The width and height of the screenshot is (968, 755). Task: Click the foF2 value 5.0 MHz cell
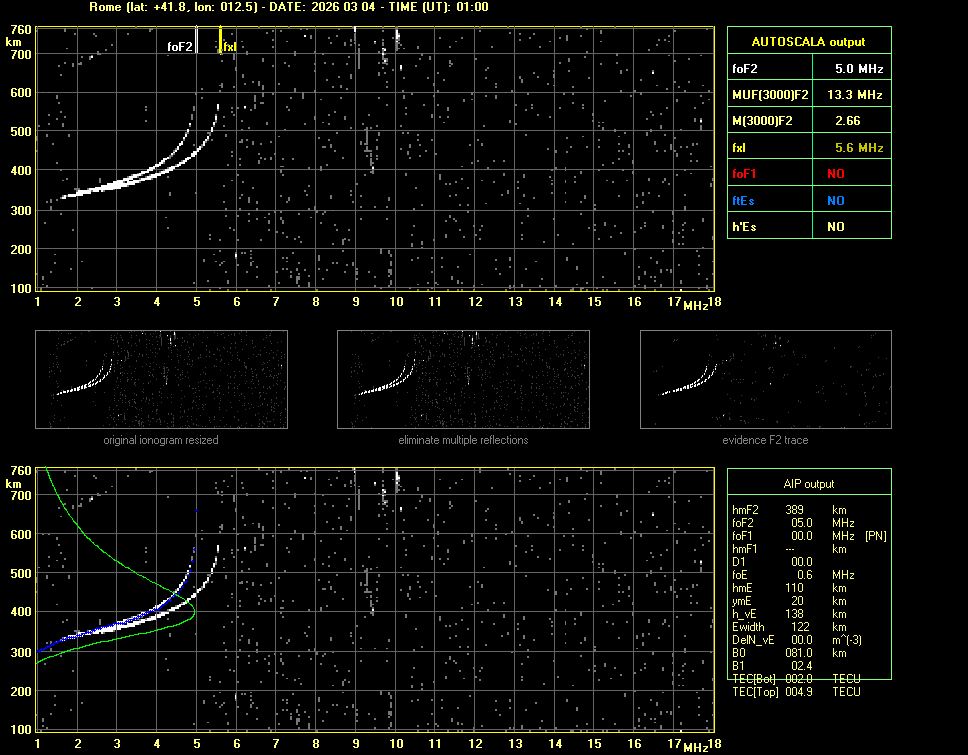point(859,70)
